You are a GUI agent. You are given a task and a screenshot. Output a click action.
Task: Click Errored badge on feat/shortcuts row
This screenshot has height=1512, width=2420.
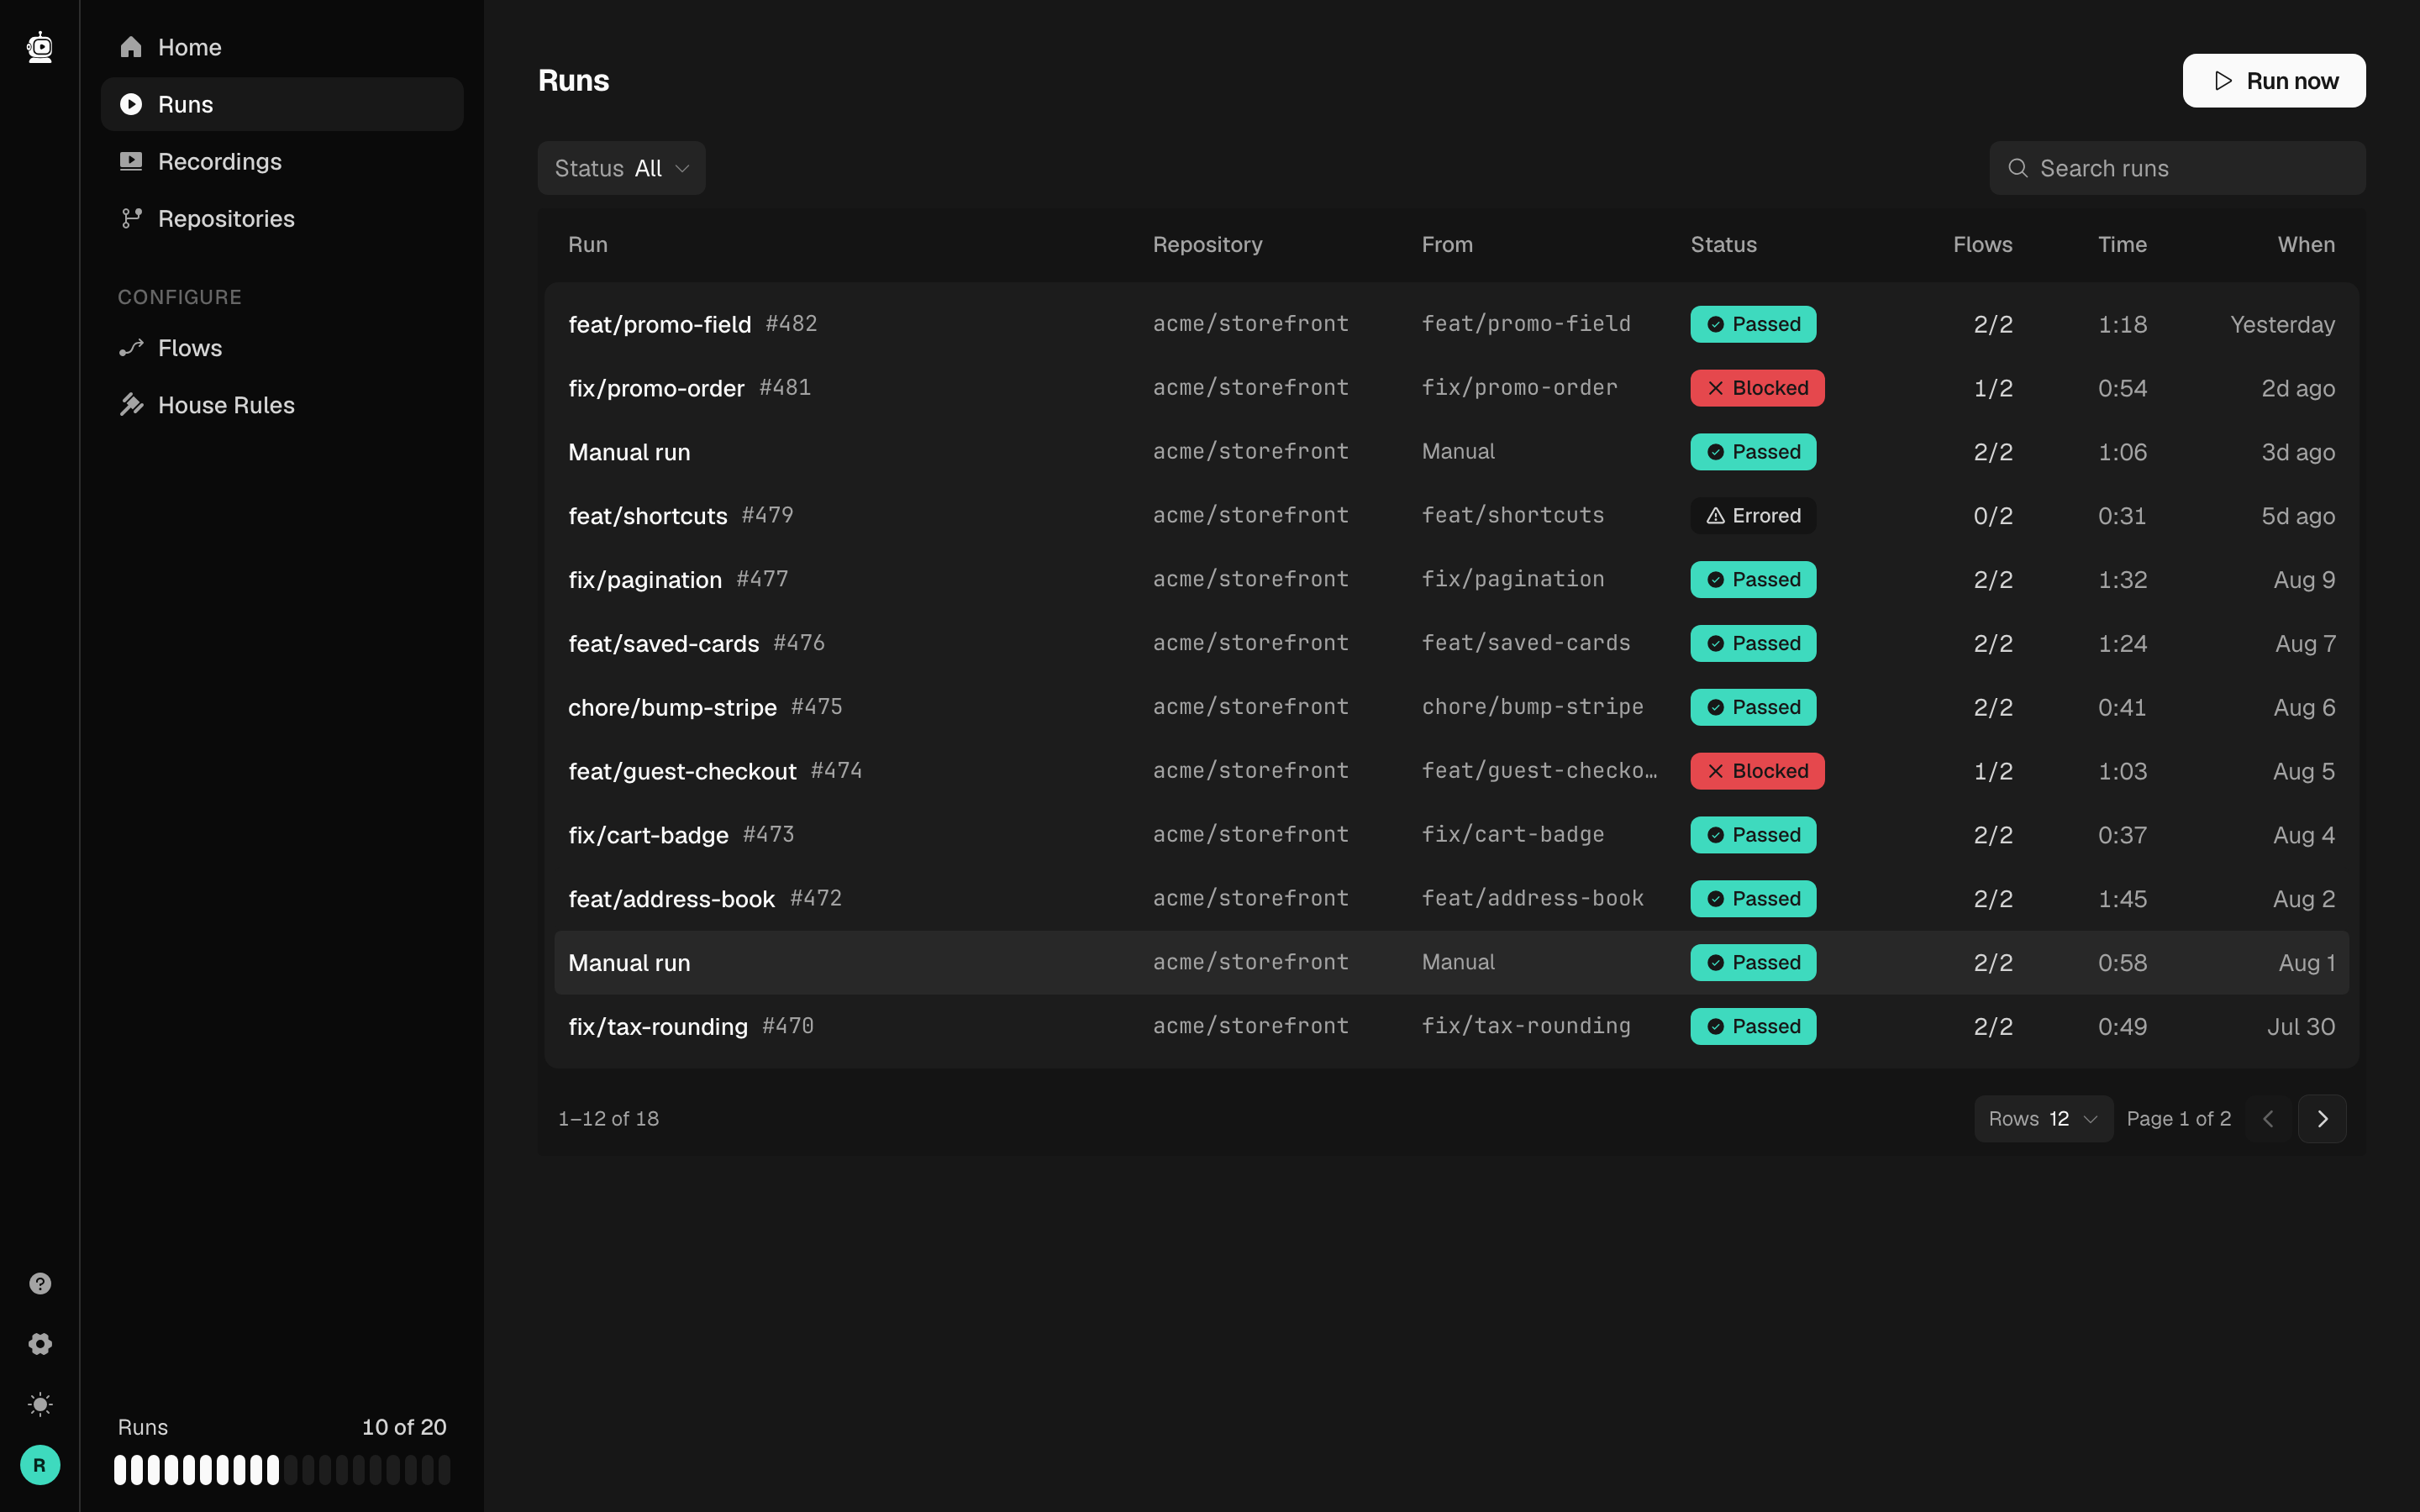coord(1753,516)
